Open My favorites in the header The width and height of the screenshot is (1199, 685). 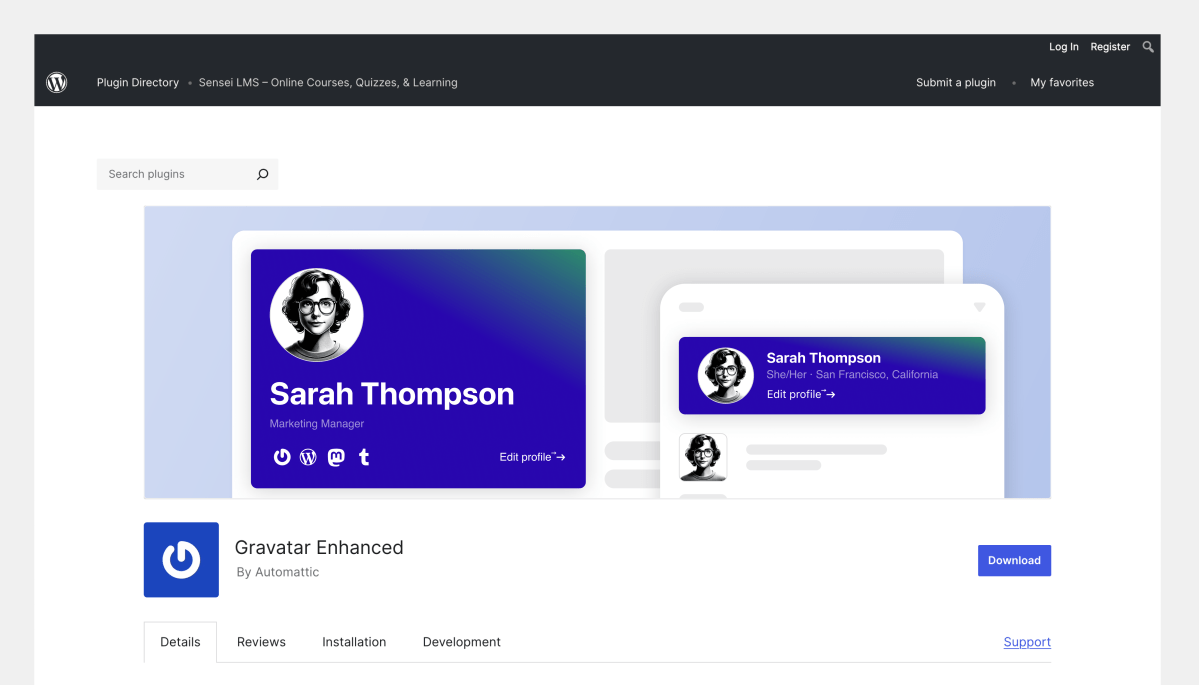(1061, 82)
